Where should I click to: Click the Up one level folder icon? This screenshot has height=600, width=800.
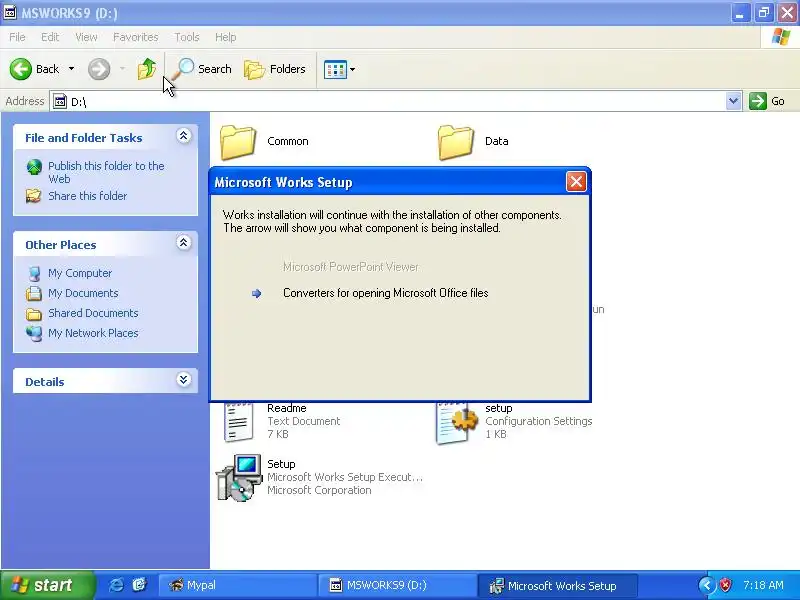click(147, 69)
